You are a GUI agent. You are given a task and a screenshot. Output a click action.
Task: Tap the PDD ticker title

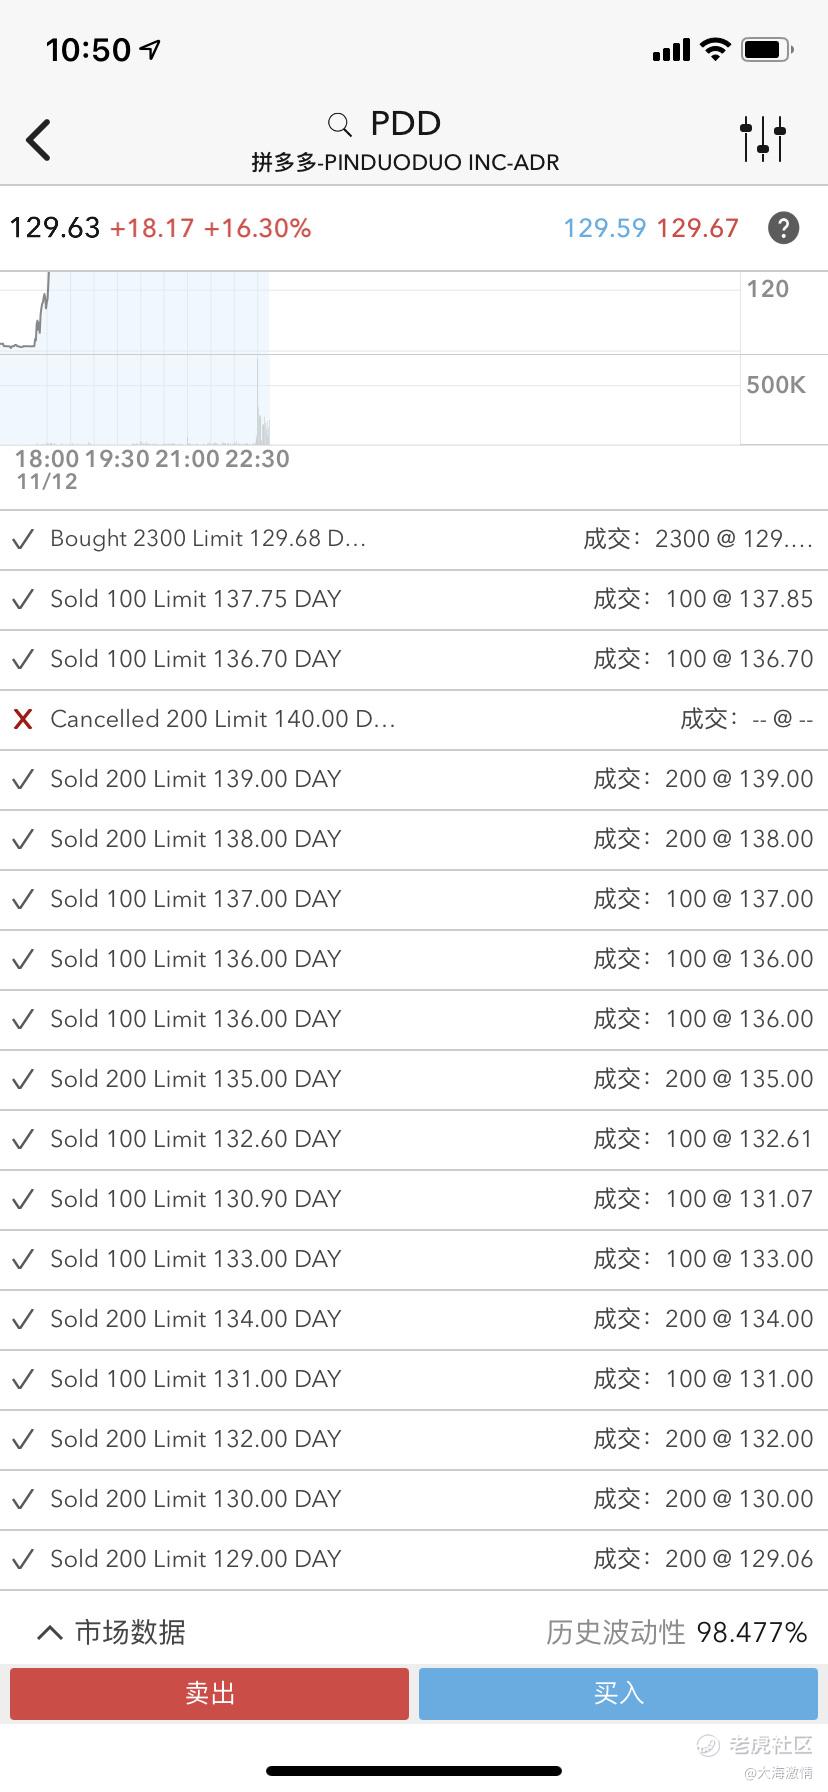[405, 124]
